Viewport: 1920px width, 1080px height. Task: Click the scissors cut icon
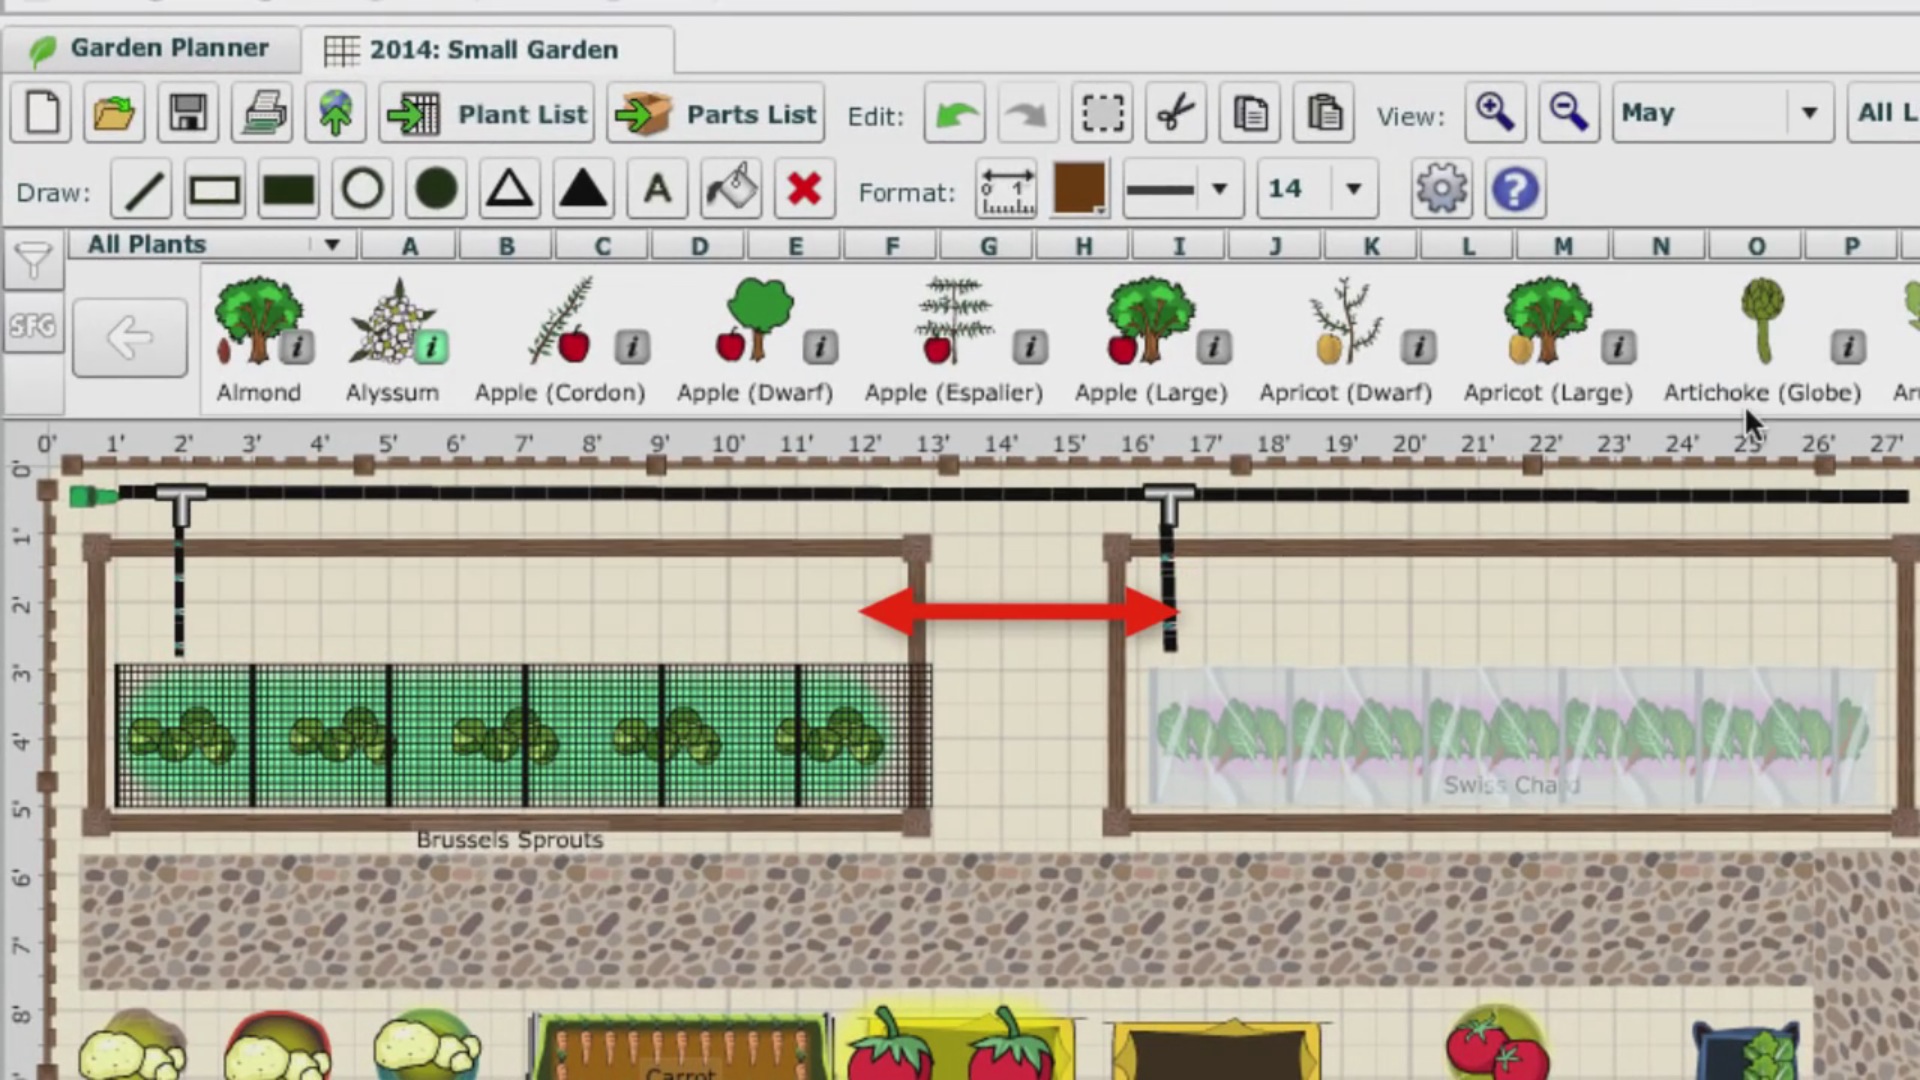(x=1176, y=113)
